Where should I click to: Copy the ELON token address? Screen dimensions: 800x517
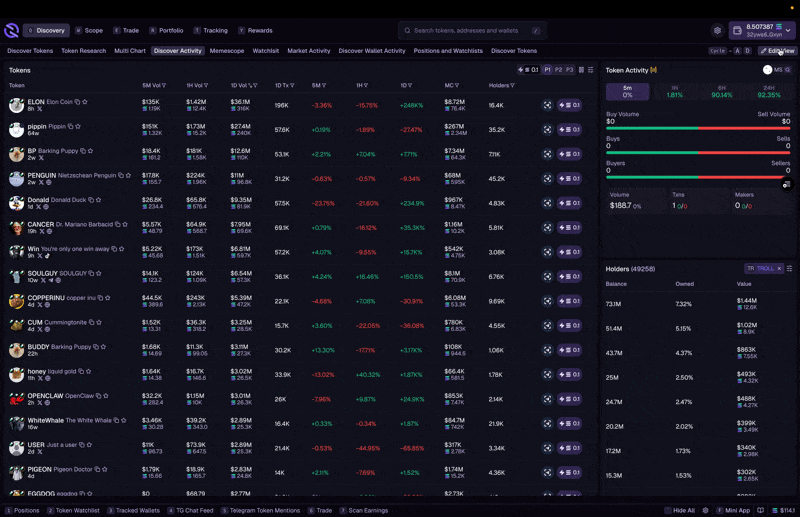(78, 102)
